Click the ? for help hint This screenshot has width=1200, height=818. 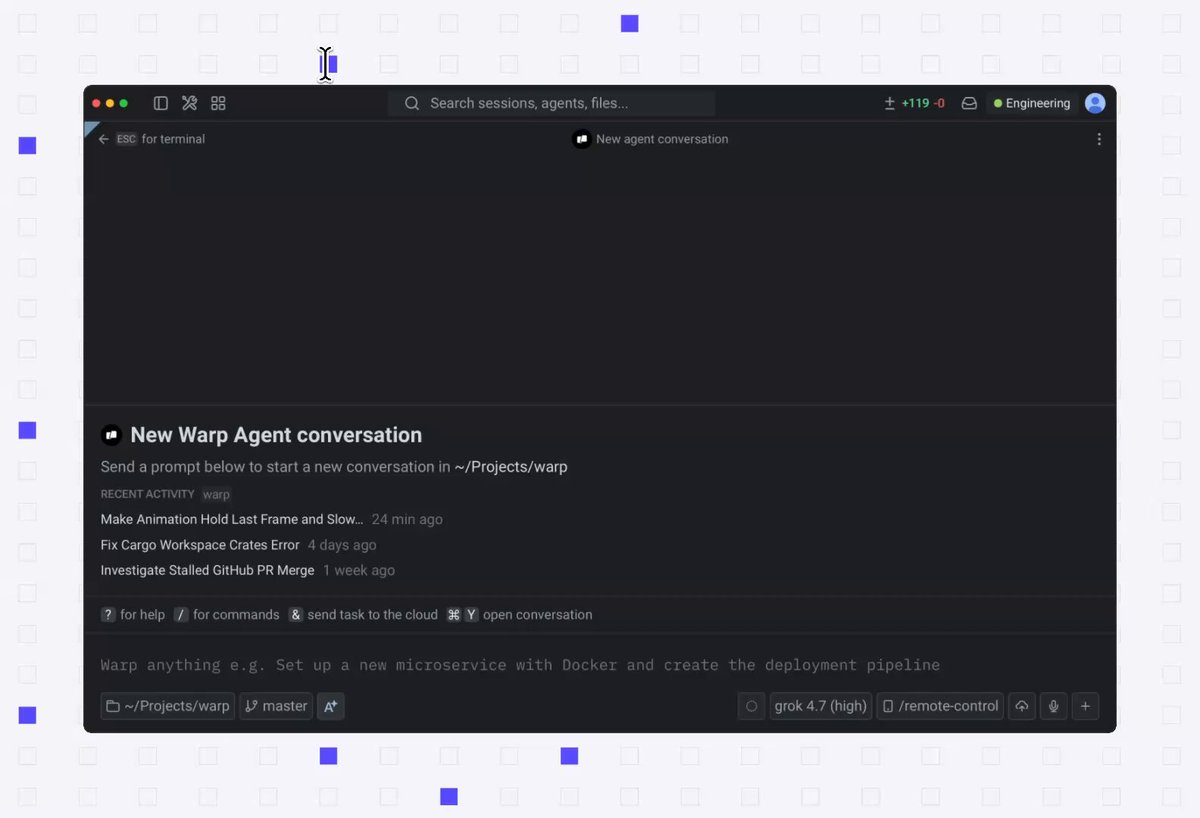click(x=133, y=615)
